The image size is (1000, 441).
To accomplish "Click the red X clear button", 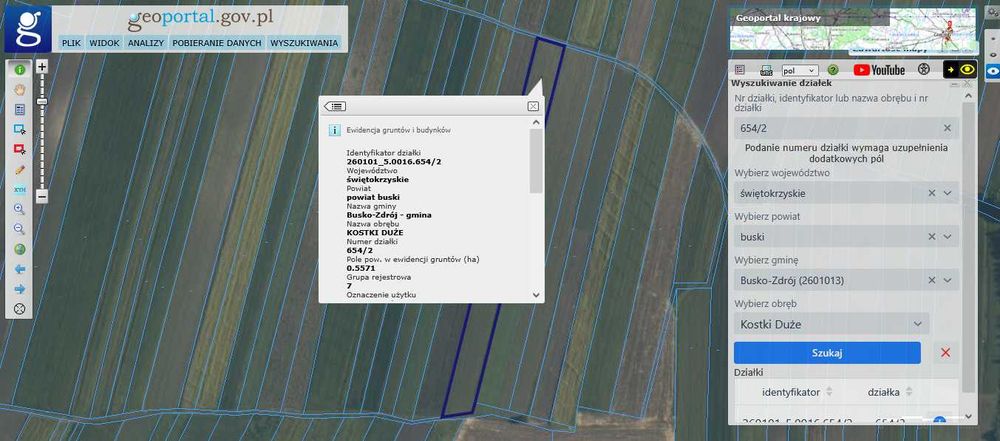I will (x=946, y=353).
